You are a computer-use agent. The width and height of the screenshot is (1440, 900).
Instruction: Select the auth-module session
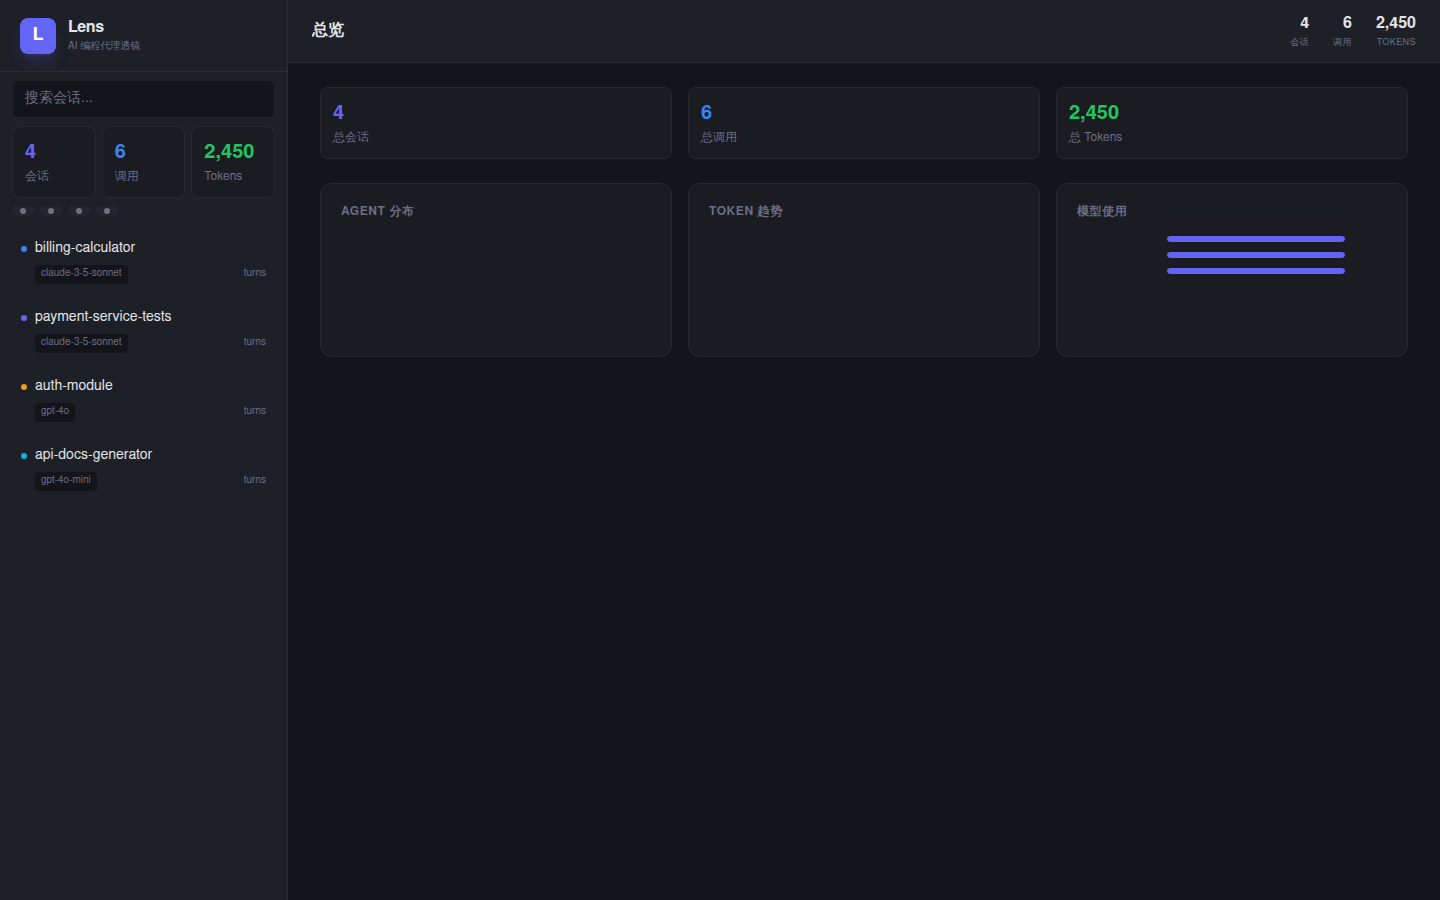click(x=143, y=398)
